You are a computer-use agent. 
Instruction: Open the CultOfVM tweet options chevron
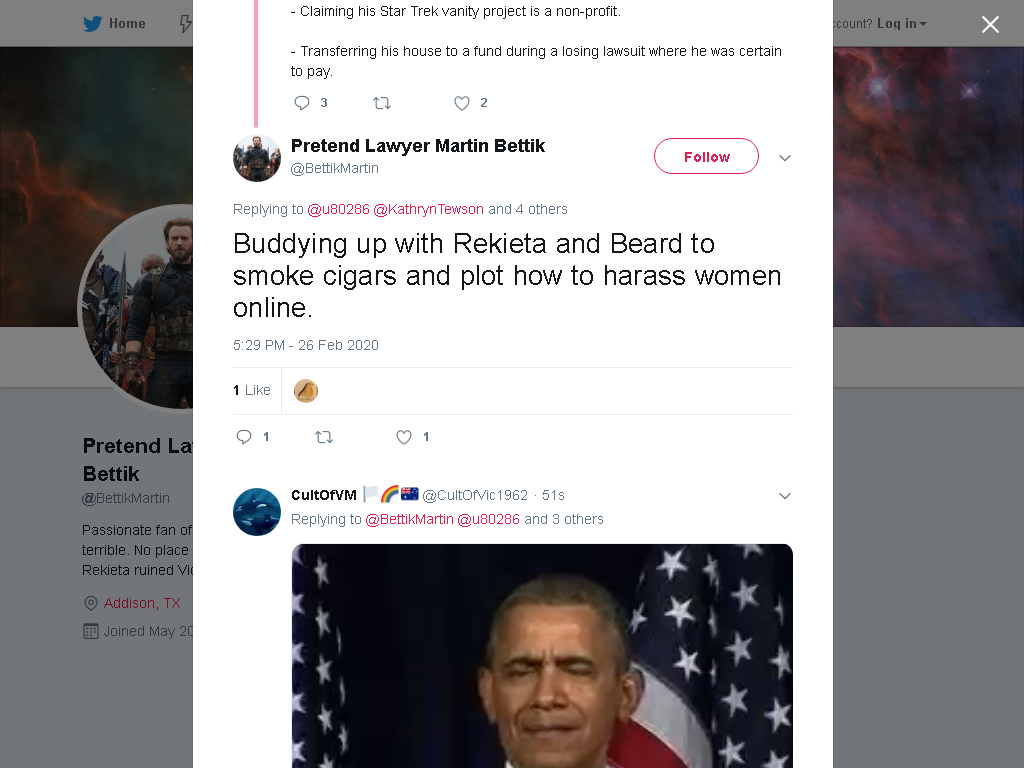[785, 496]
